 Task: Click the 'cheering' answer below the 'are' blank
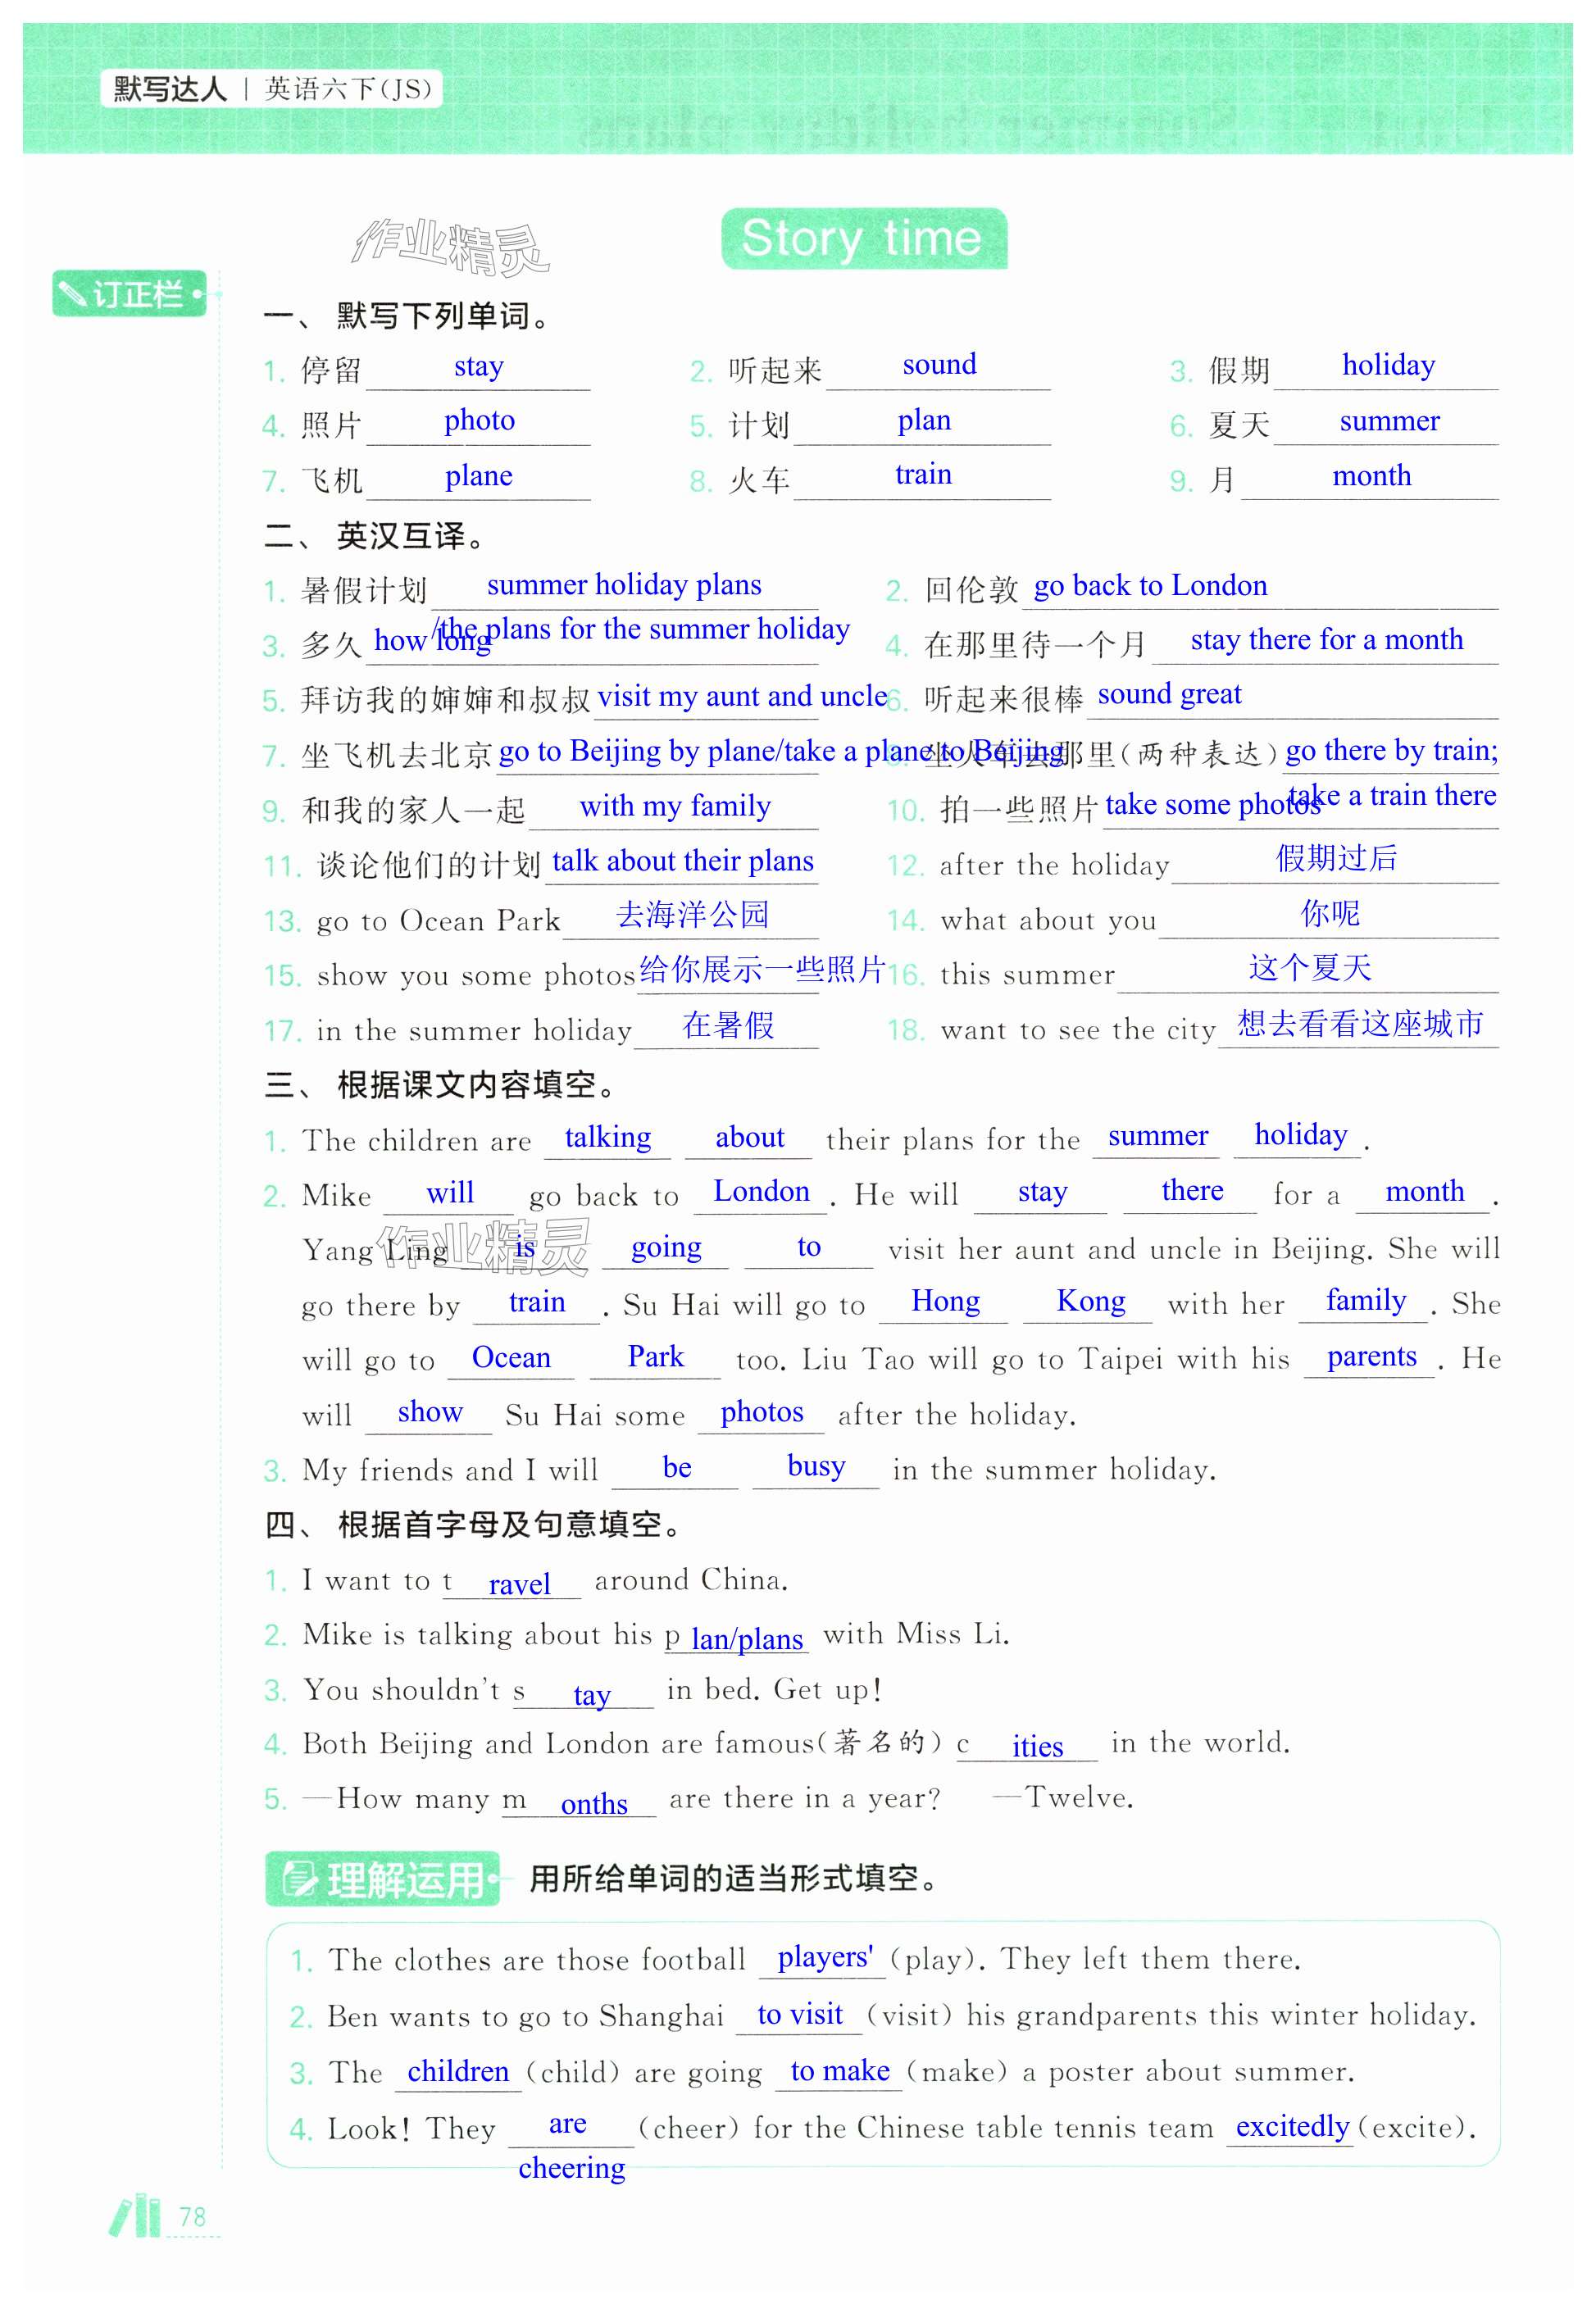[571, 2168]
